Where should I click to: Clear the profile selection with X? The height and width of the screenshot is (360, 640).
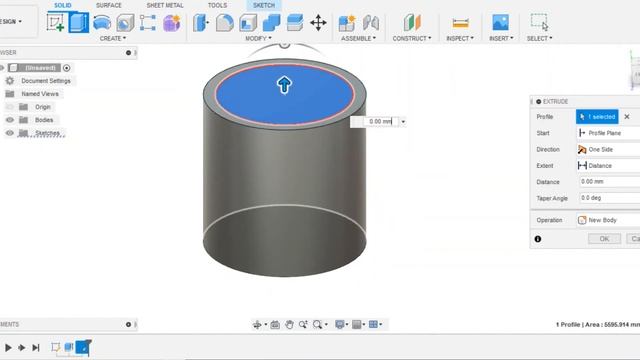[x=627, y=117]
